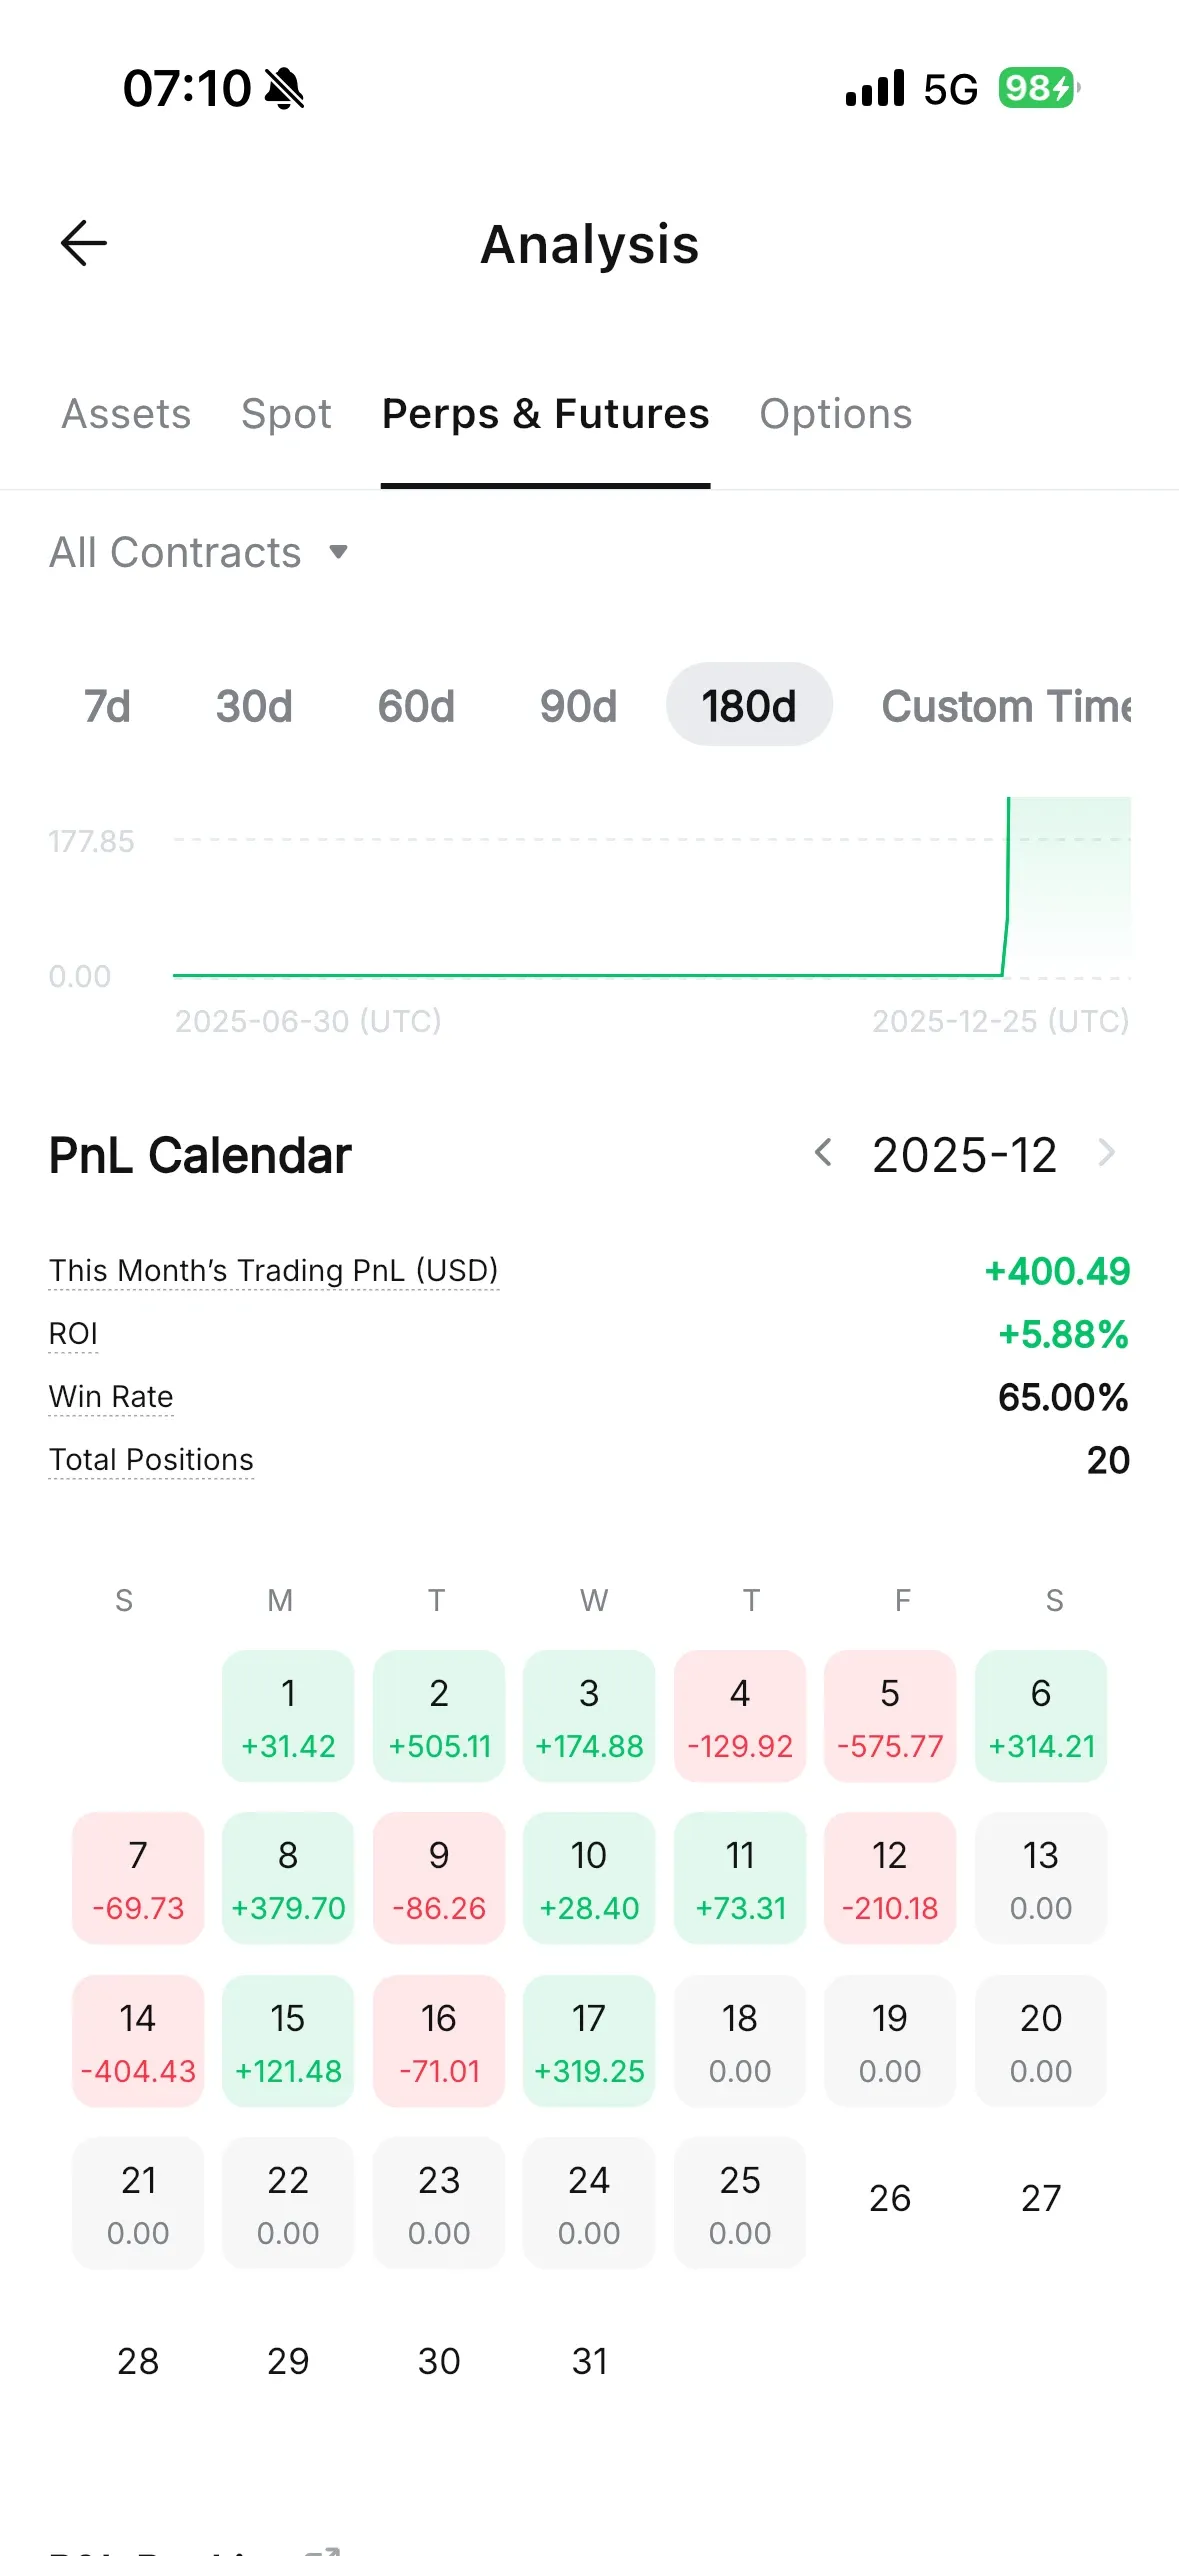Screen dimensions: 1179x2556
Task: Open December 5 cell showing -575.77
Action: (x=890, y=1716)
